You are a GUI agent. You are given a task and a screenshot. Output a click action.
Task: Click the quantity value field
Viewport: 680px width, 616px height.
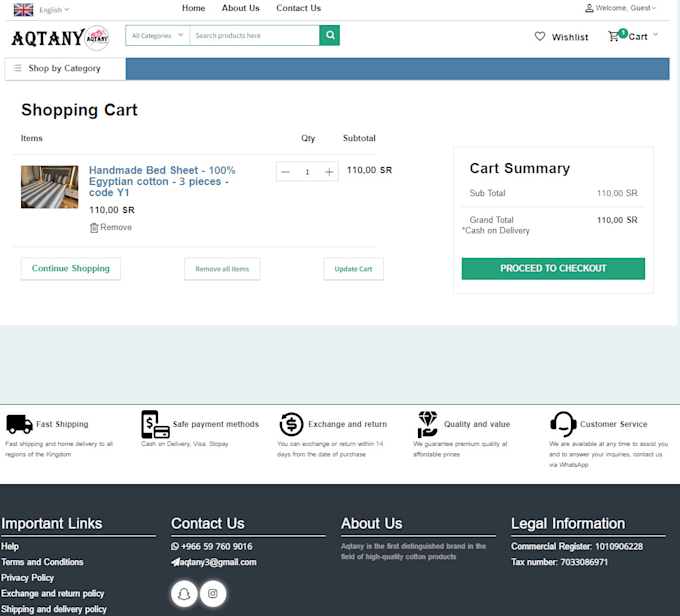coord(307,172)
